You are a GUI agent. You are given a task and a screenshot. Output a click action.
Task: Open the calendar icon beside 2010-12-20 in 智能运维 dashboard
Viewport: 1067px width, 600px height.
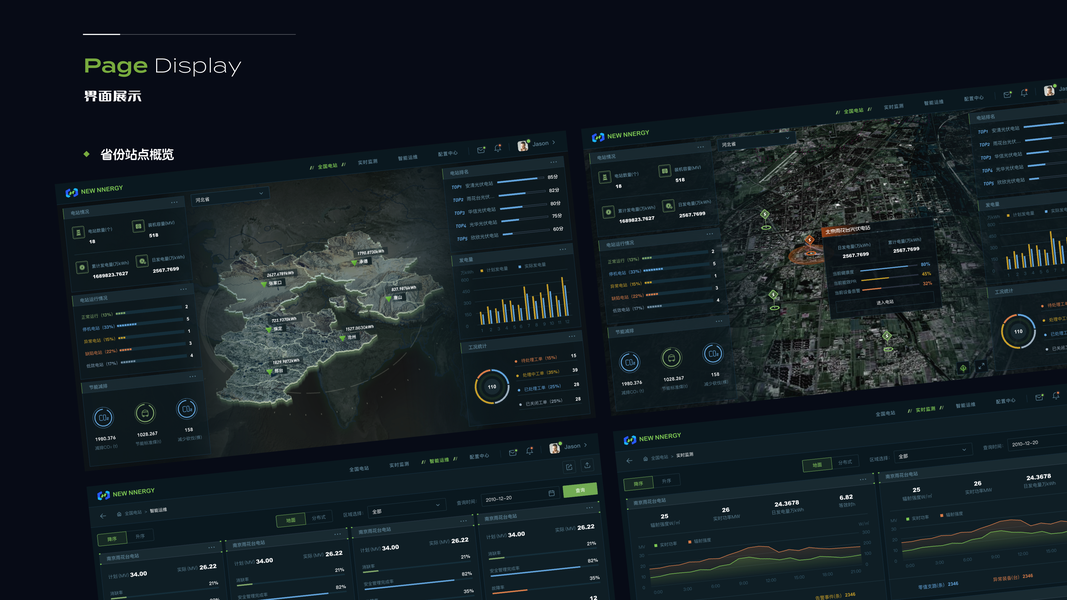coord(551,493)
